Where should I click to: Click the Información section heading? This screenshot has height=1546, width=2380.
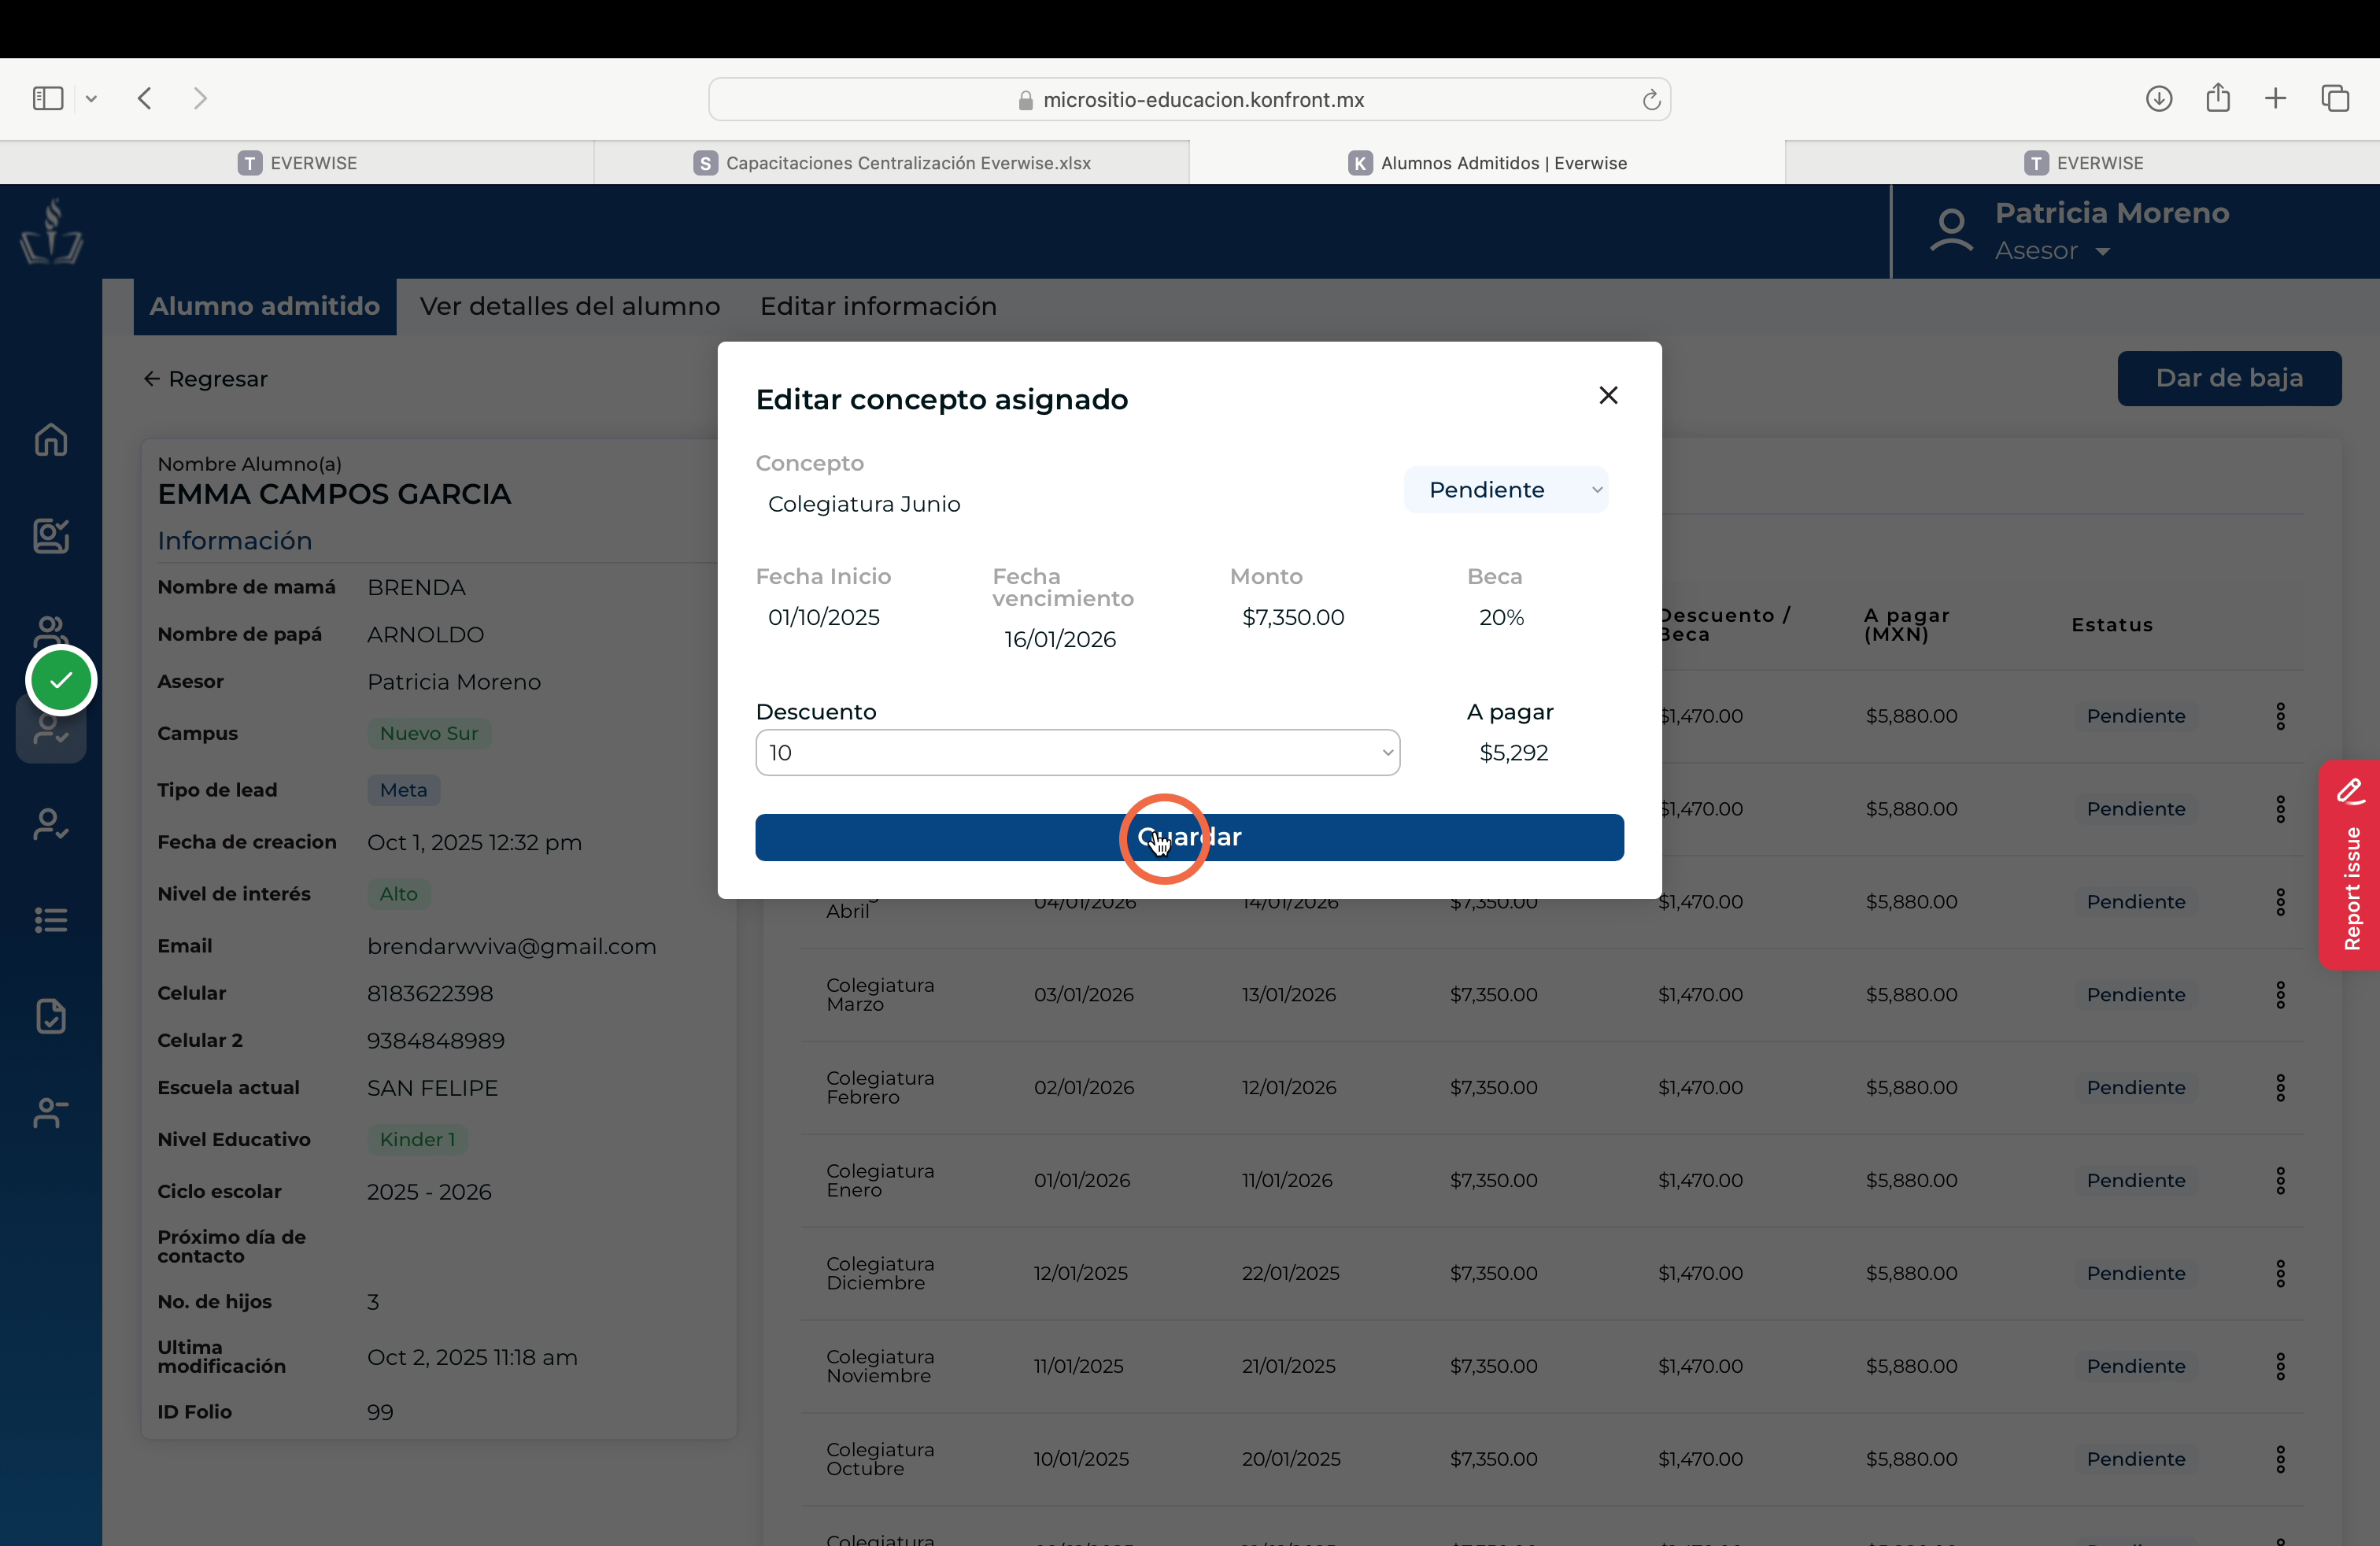point(235,541)
